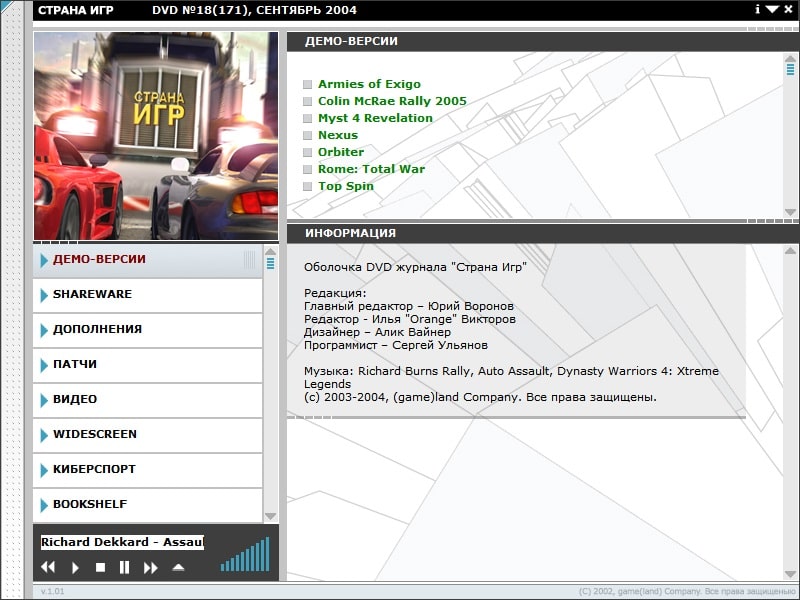Click the rewind playback button
This screenshot has width=800, height=600.
click(48, 567)
